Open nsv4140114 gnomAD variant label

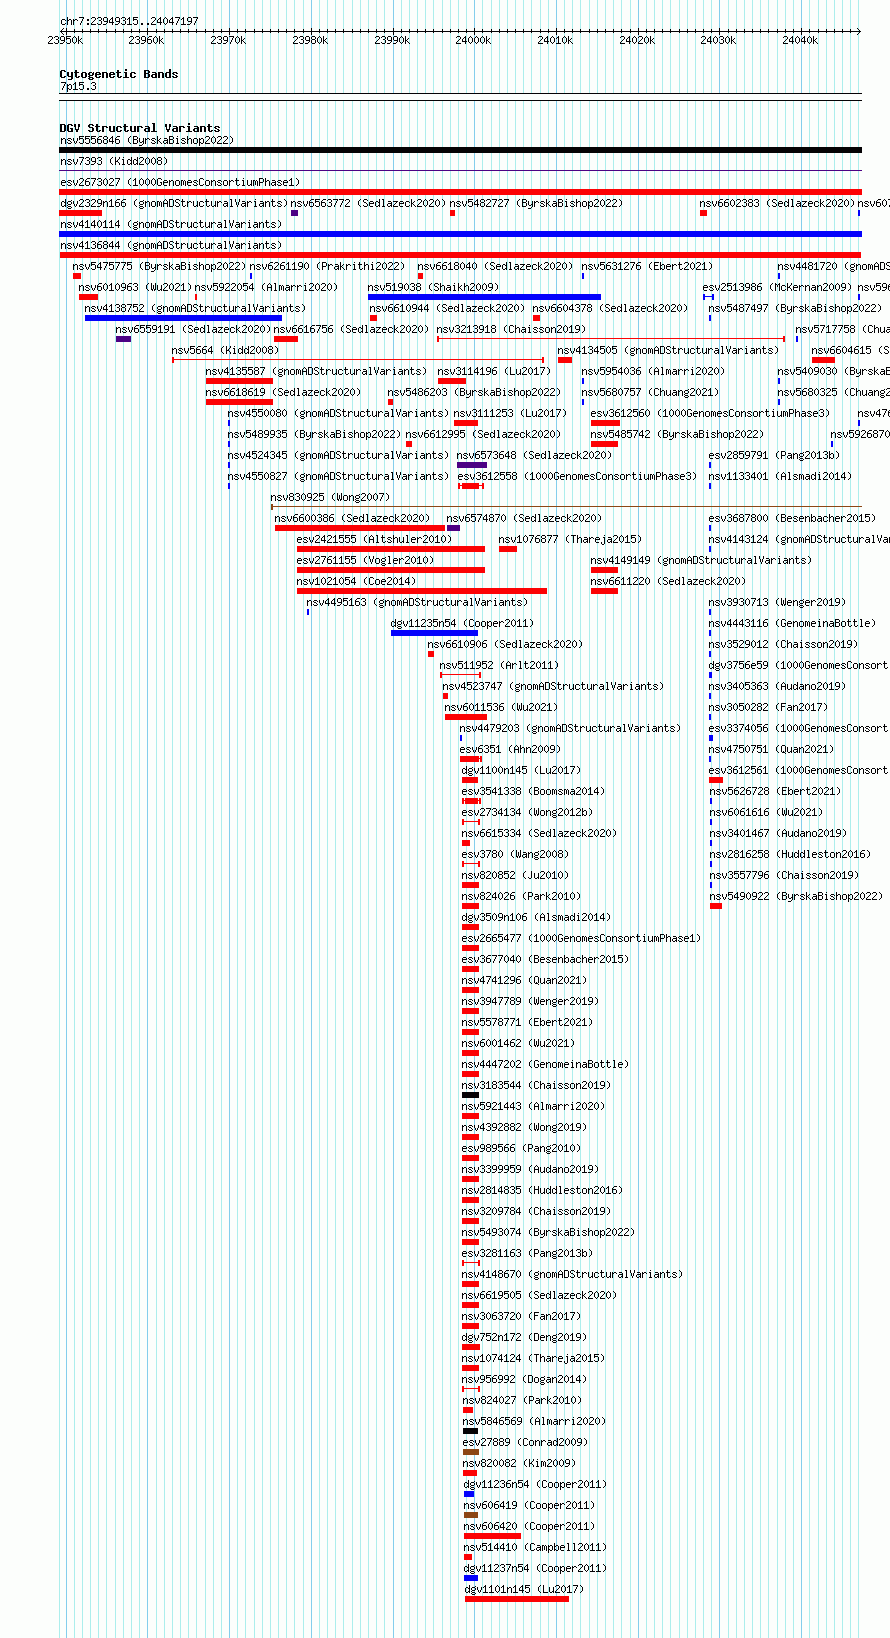[171, 224]
